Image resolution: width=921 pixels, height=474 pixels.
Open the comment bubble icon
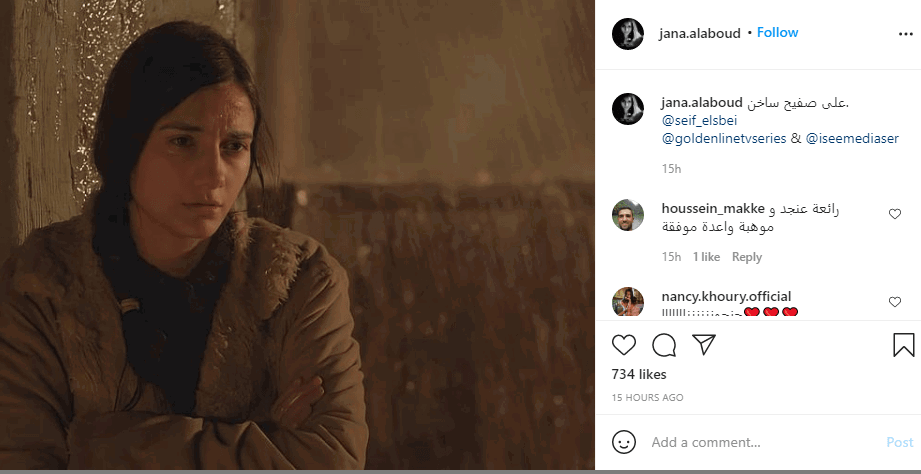(x=664, y=345)
